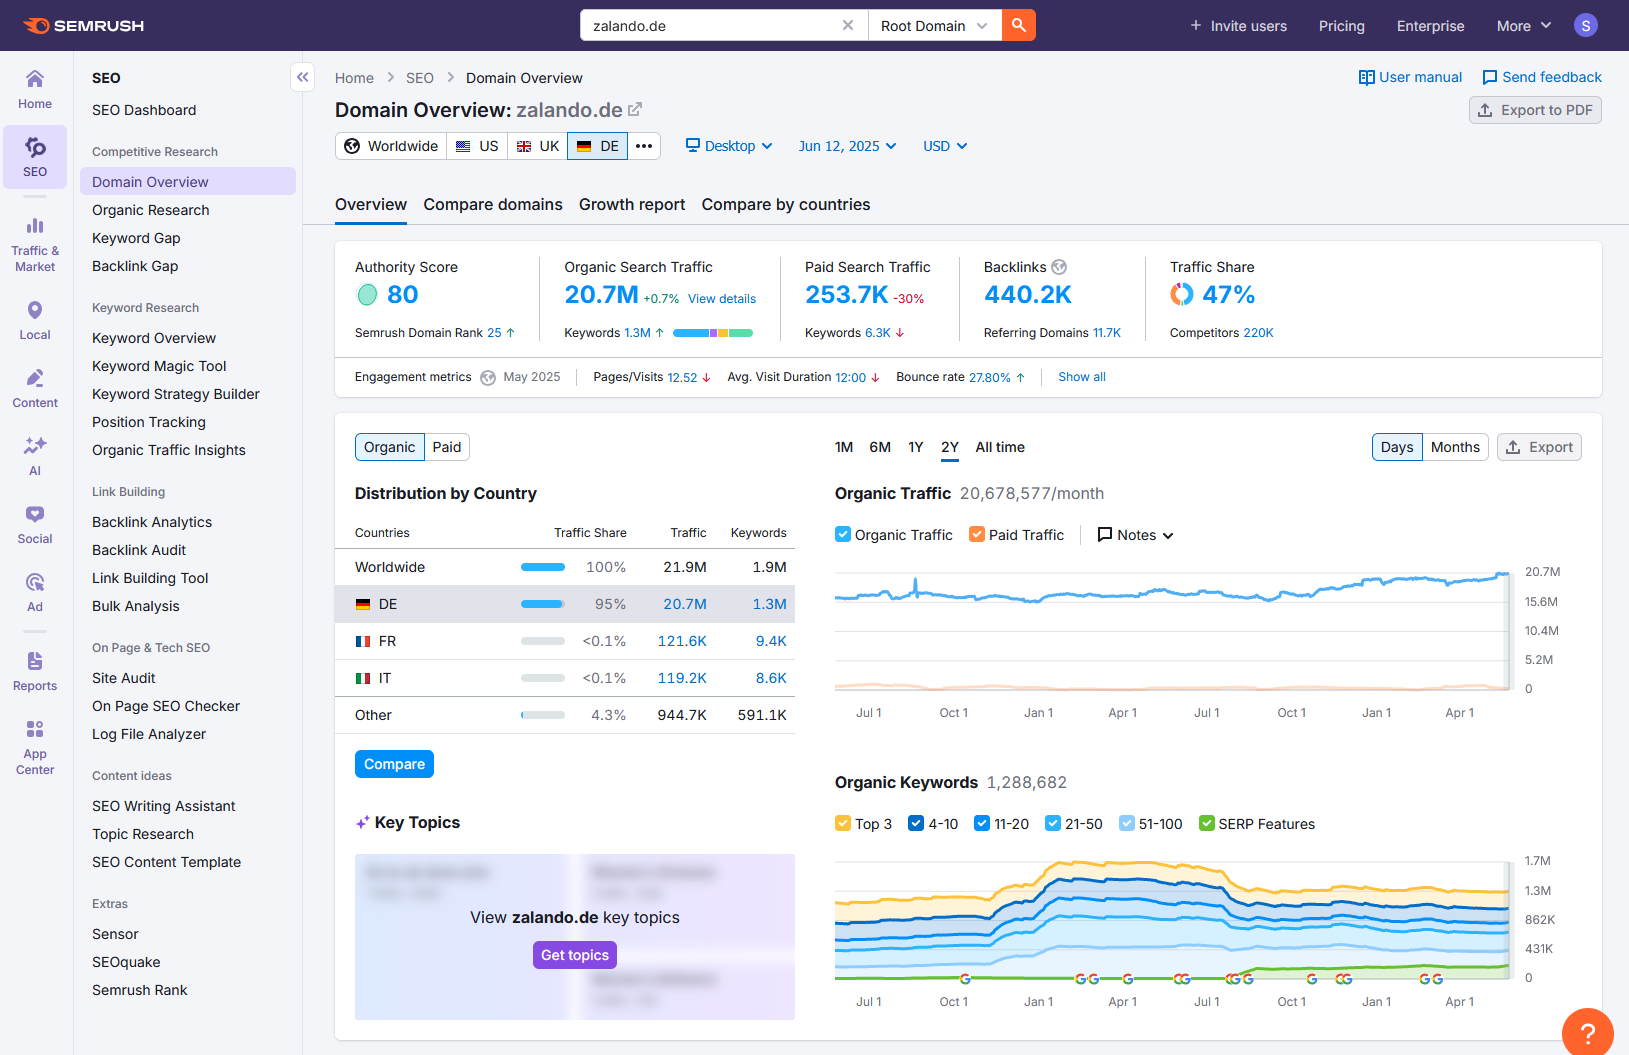
Task: Open Content section in the left rail
Action: [x=35, y=389]
